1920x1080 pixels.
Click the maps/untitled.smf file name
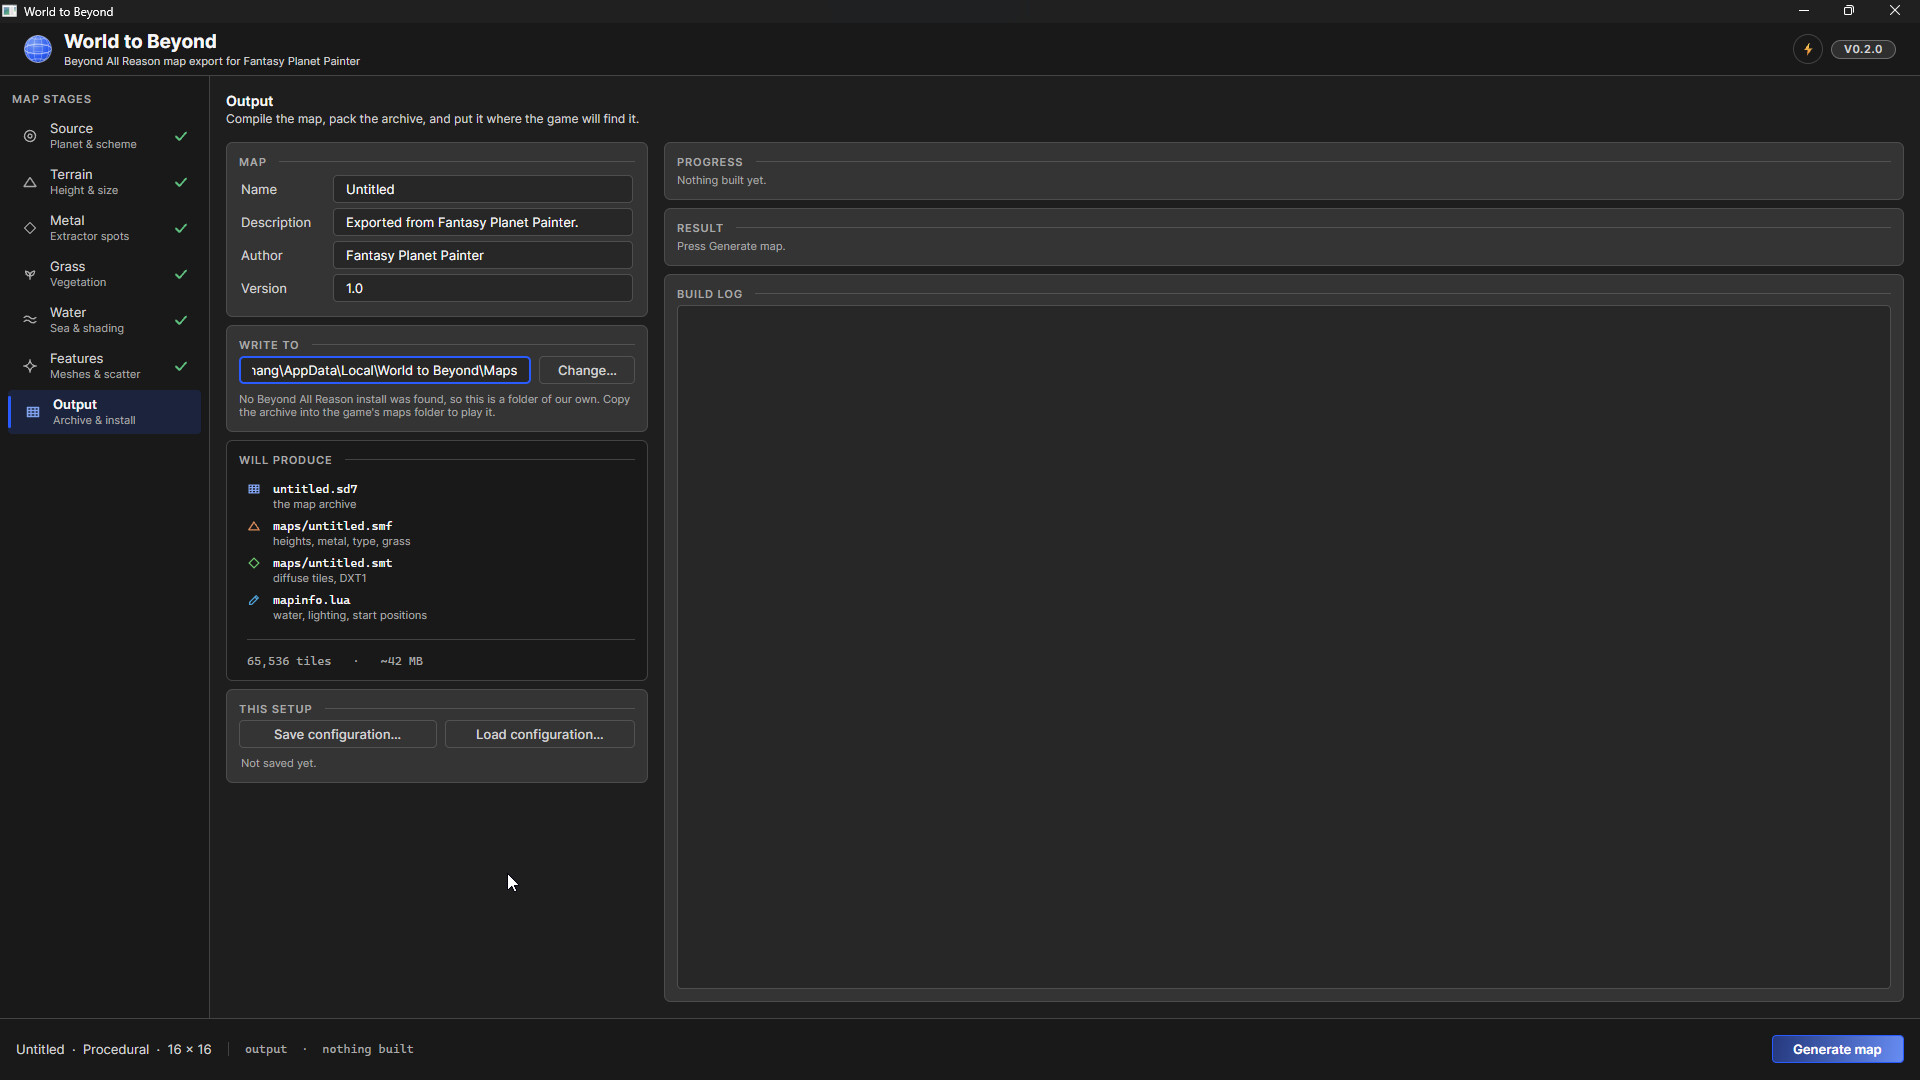pyautogui.click(x=332, y=526)
